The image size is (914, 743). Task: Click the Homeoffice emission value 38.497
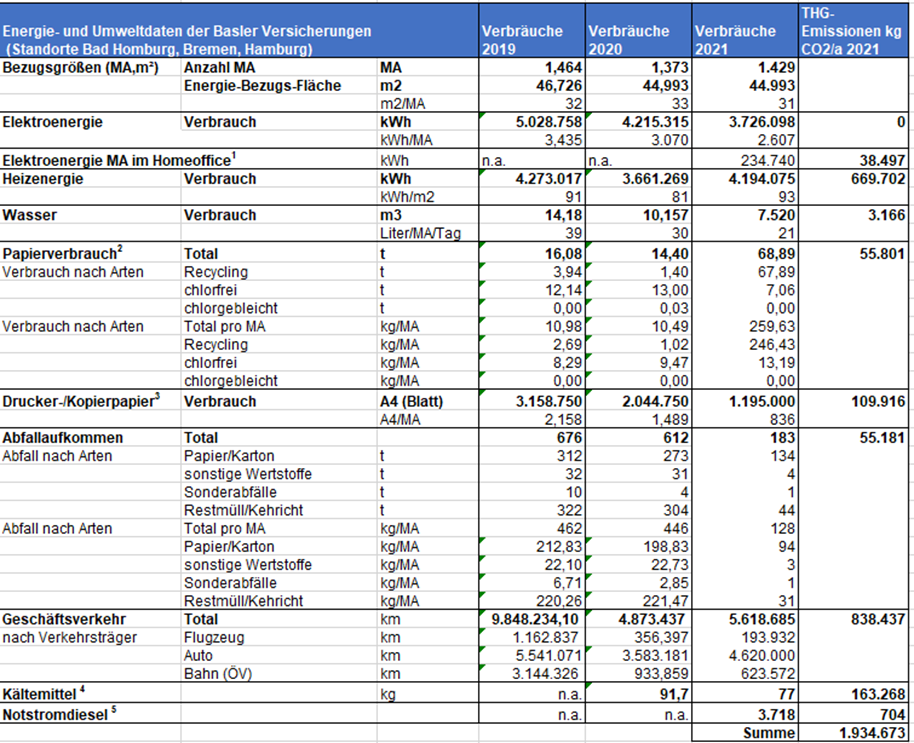click(x=883, y=160)
